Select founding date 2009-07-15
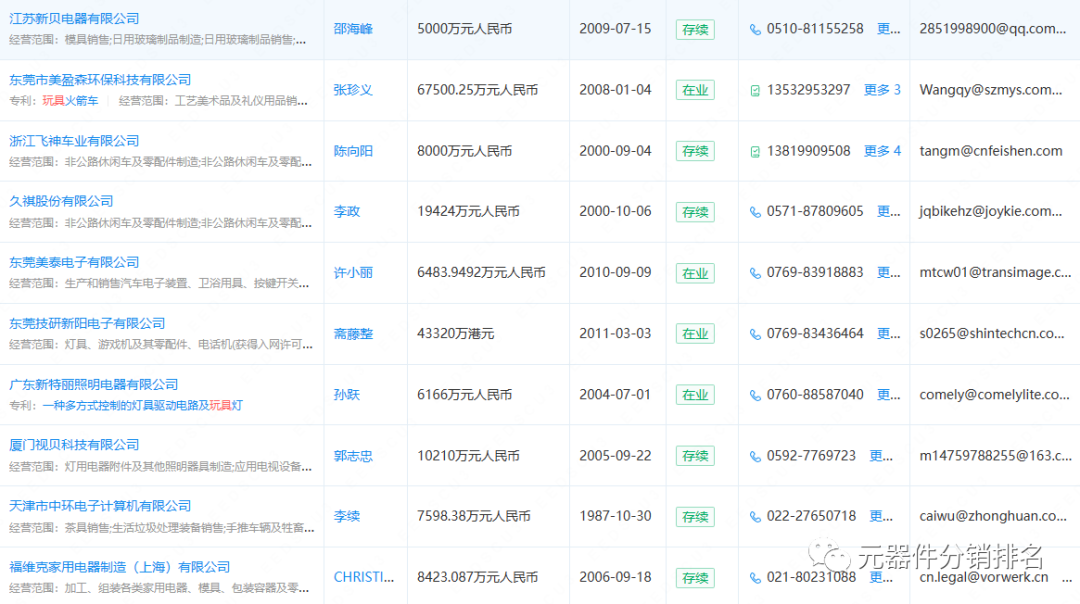Viewport: 1080px width, 604px height. pyautogui.click(x=615, y=29)
